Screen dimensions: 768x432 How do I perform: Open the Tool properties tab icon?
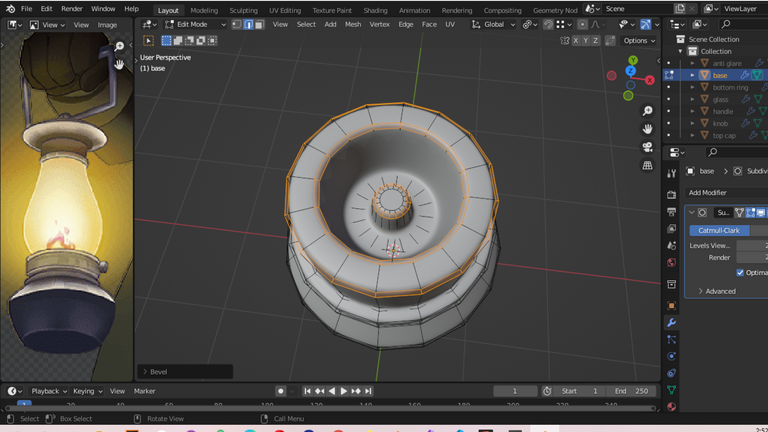point(672,173)
